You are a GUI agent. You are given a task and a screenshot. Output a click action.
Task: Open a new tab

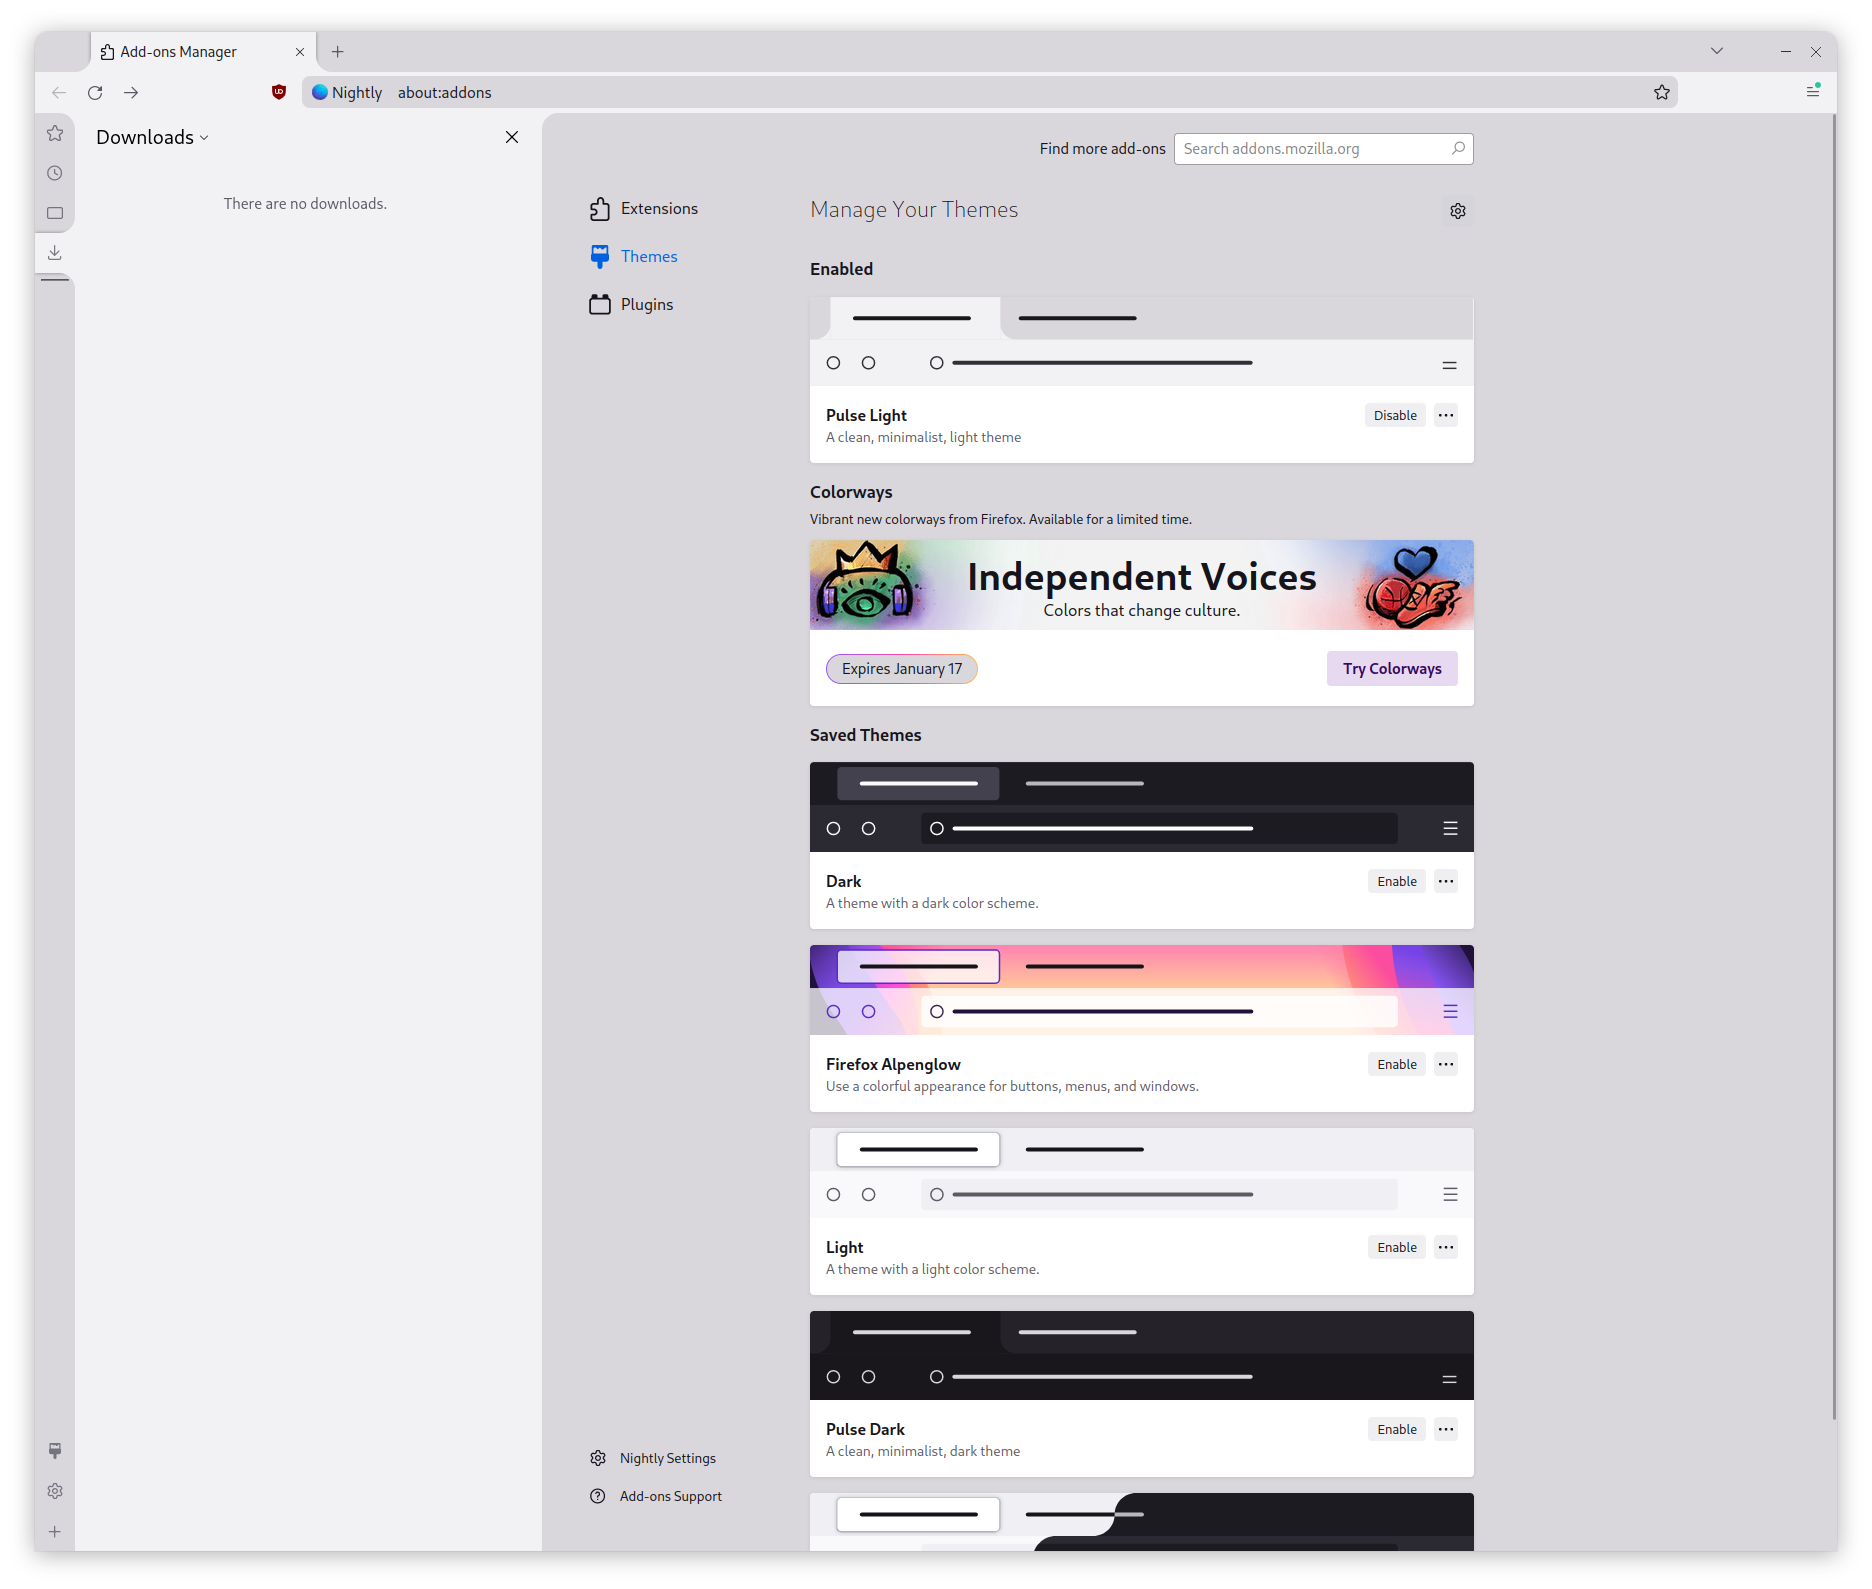click(338, 51)
